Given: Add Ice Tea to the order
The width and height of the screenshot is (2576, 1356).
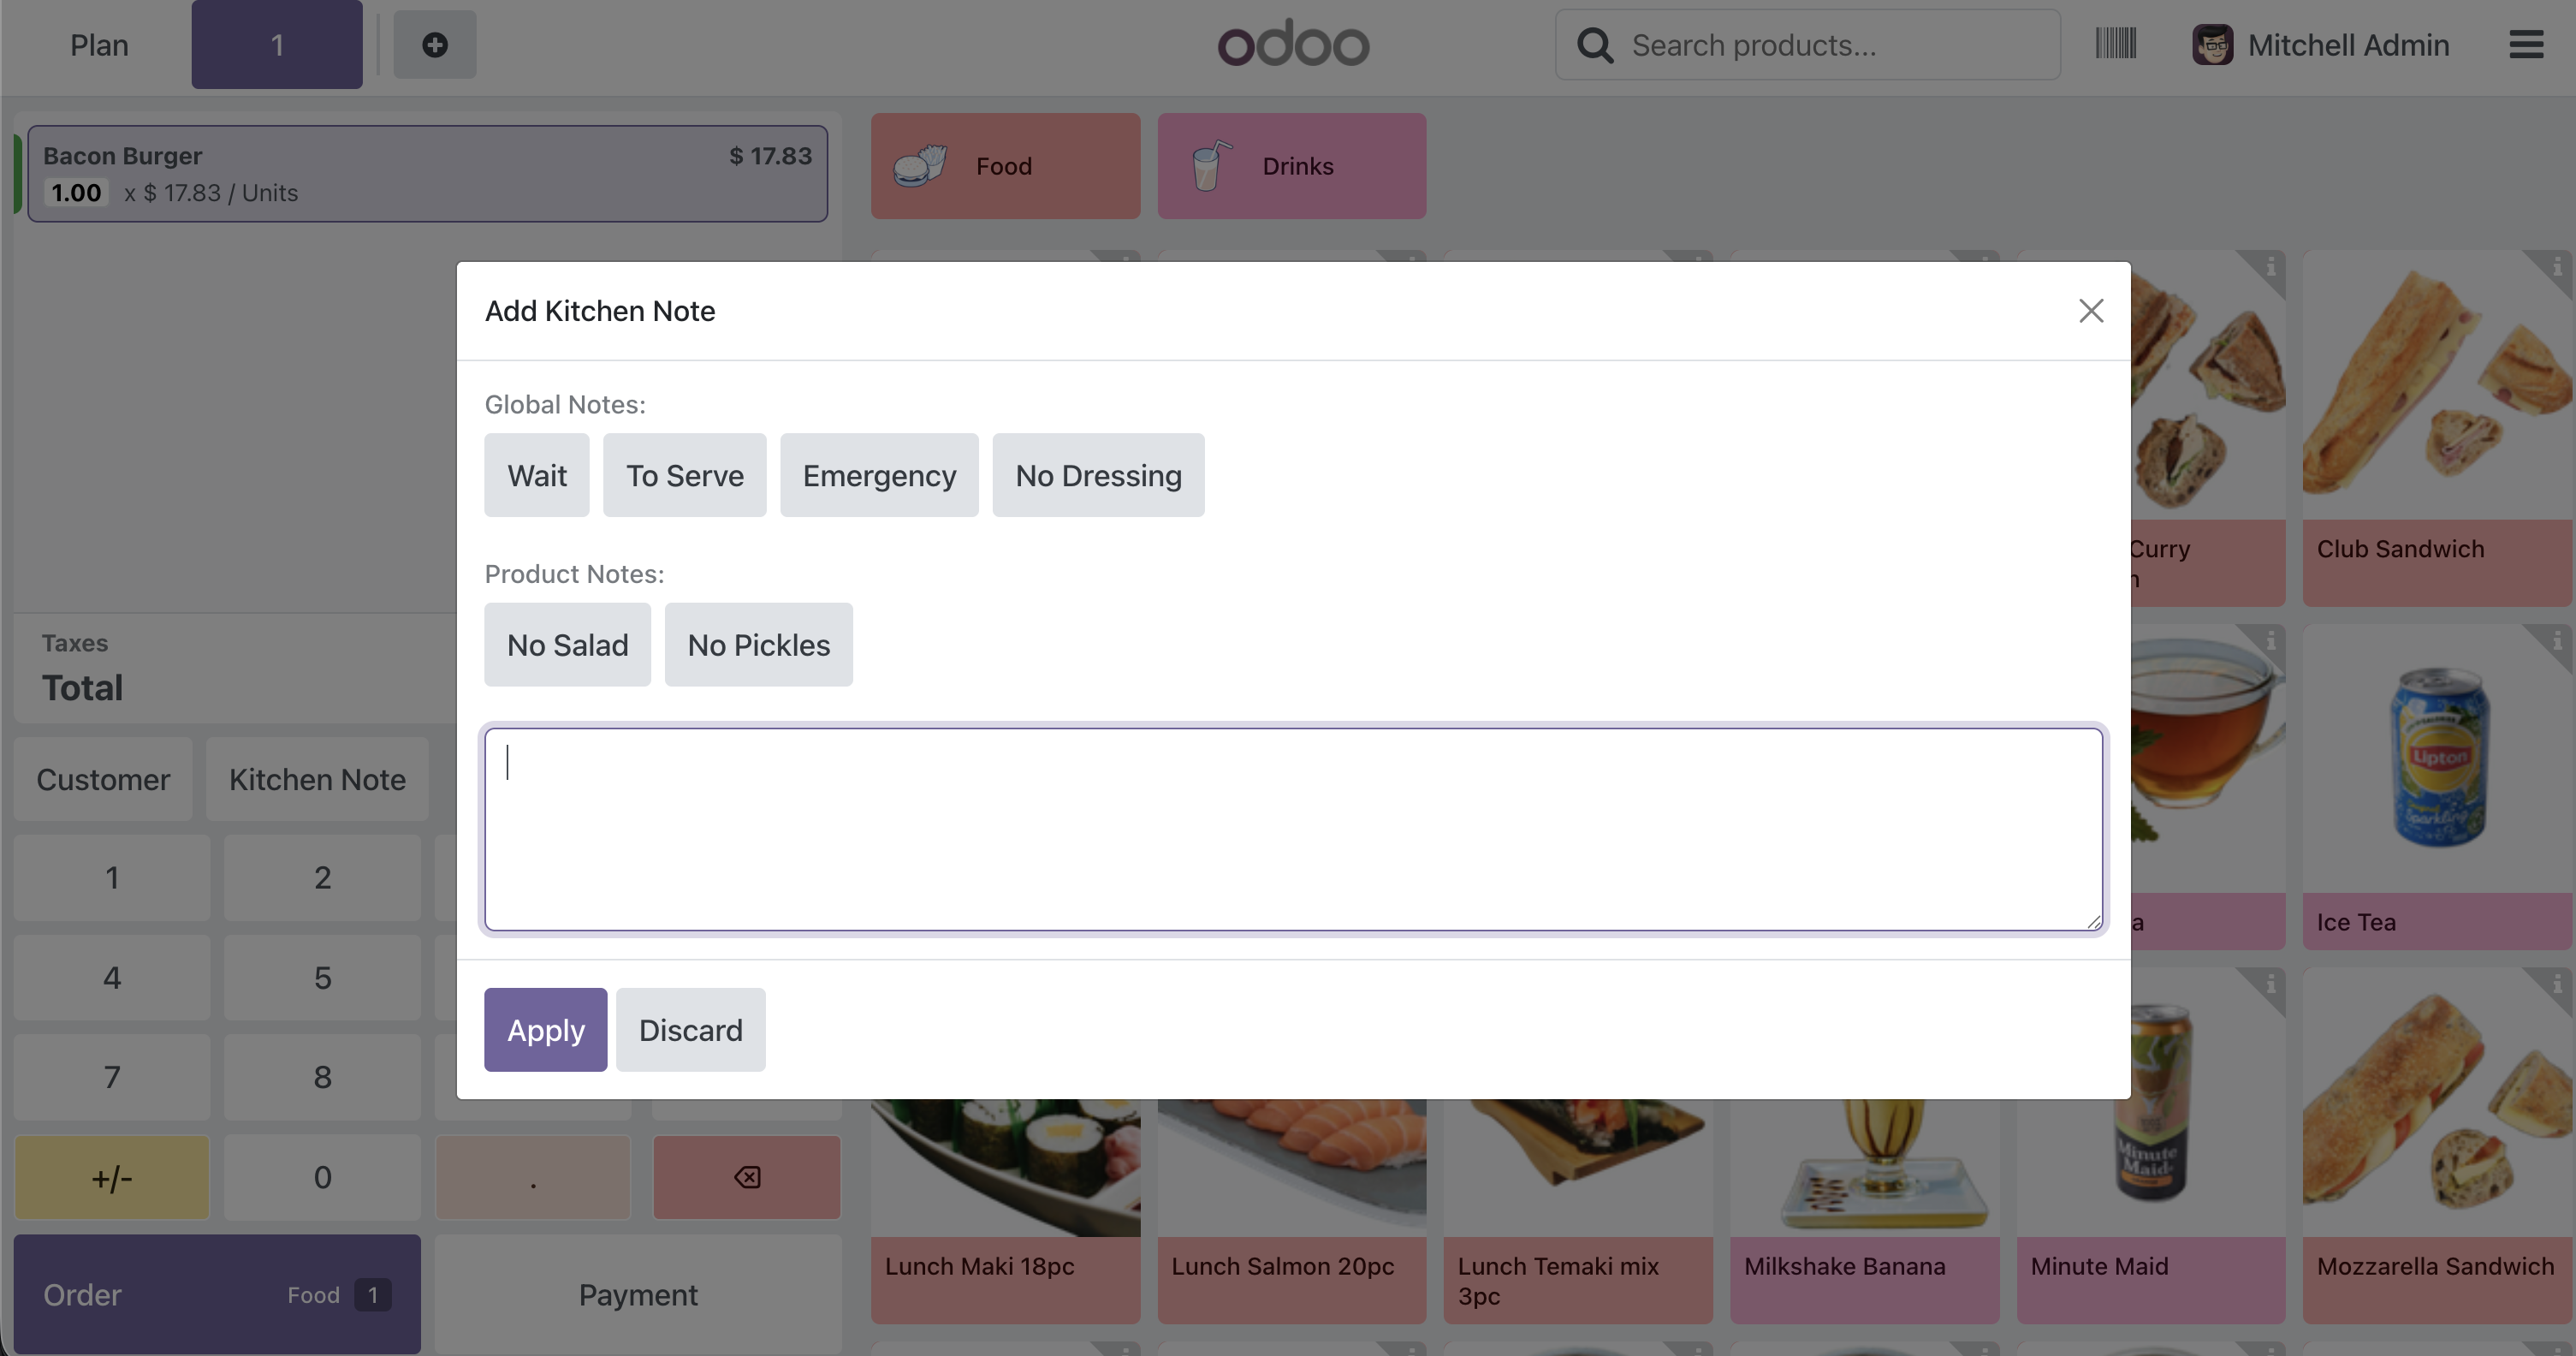Looking at the screenshot, I should tap(2437, 787).
